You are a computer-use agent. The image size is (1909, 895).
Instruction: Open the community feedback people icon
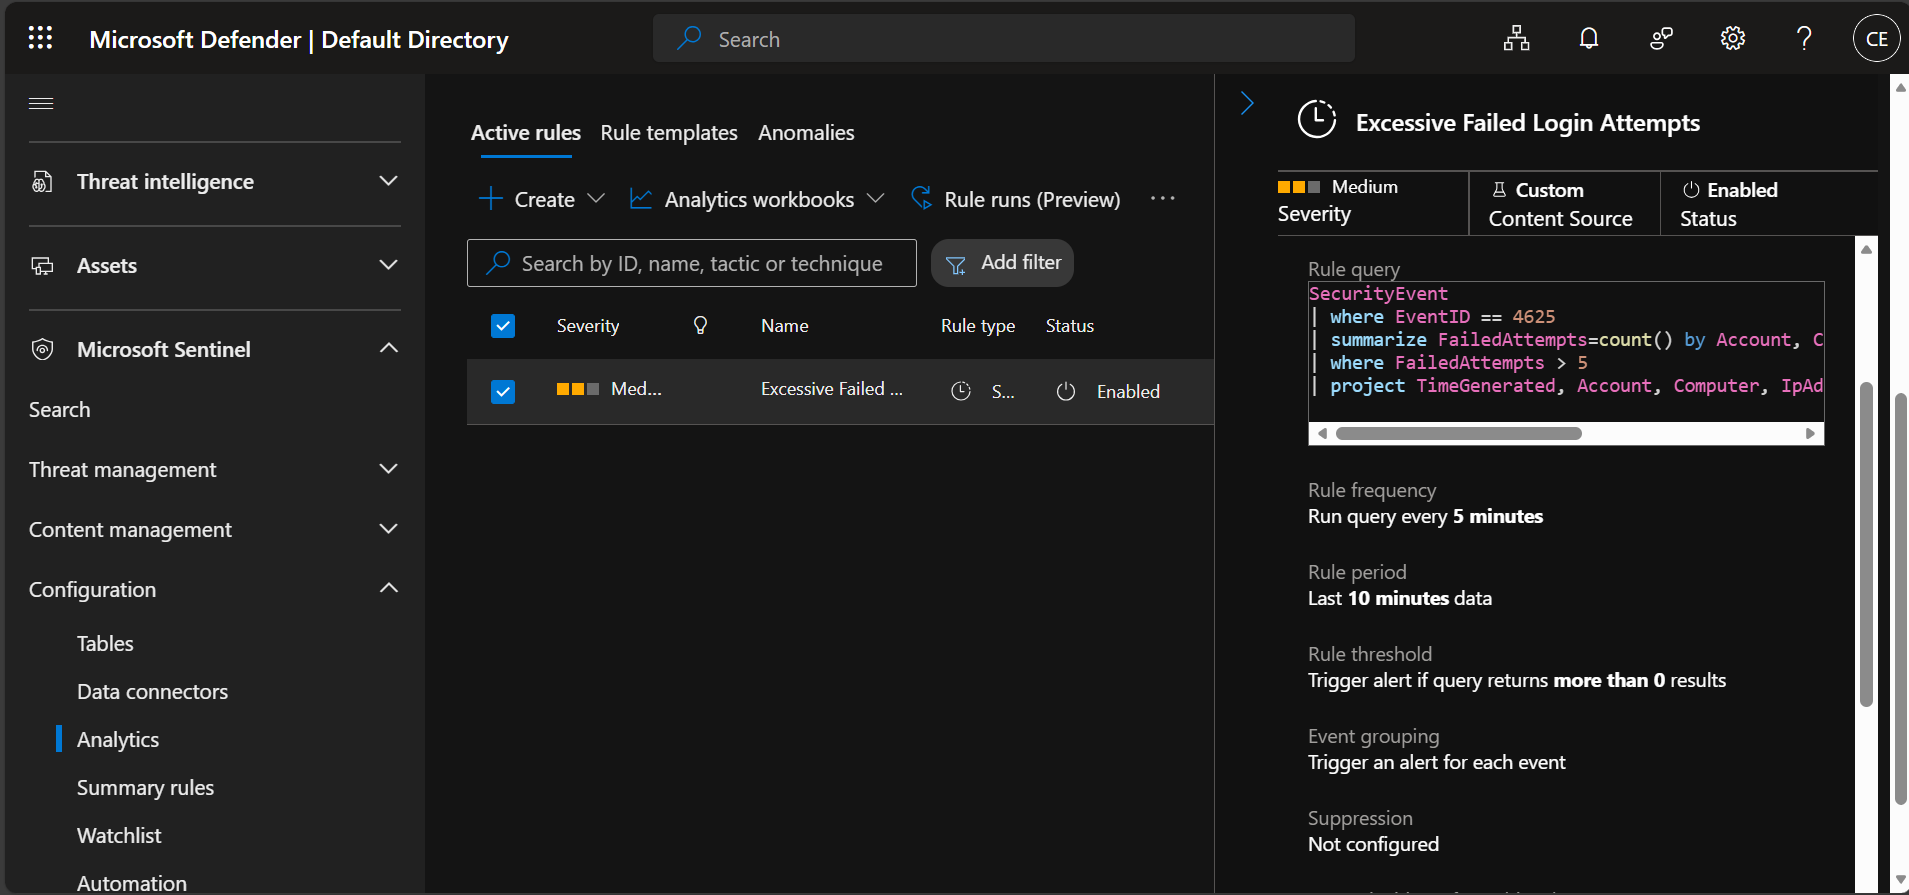[1661, 38]
